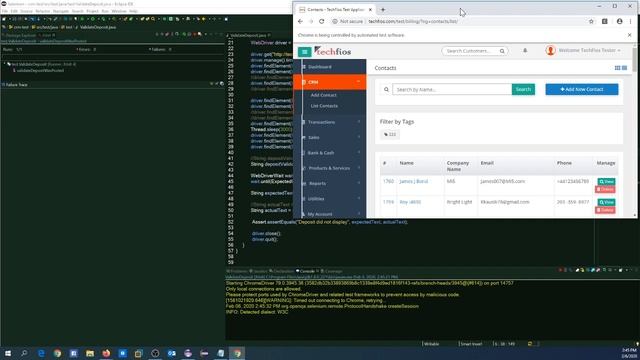Switch to the Problems tab in Eclipse

click(237, 271)
